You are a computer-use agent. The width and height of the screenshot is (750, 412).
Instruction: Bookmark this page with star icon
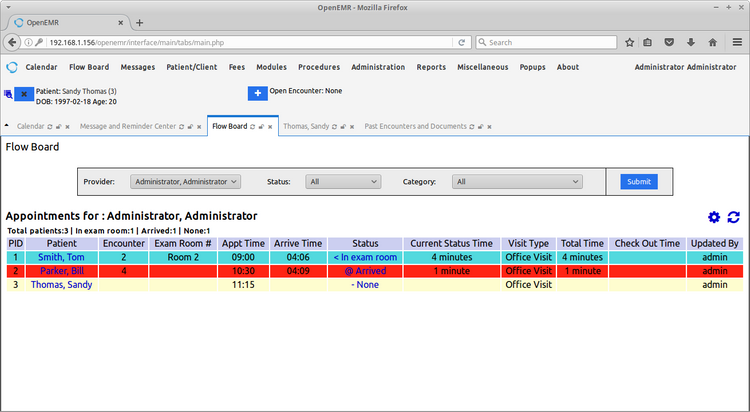(629, 43)
